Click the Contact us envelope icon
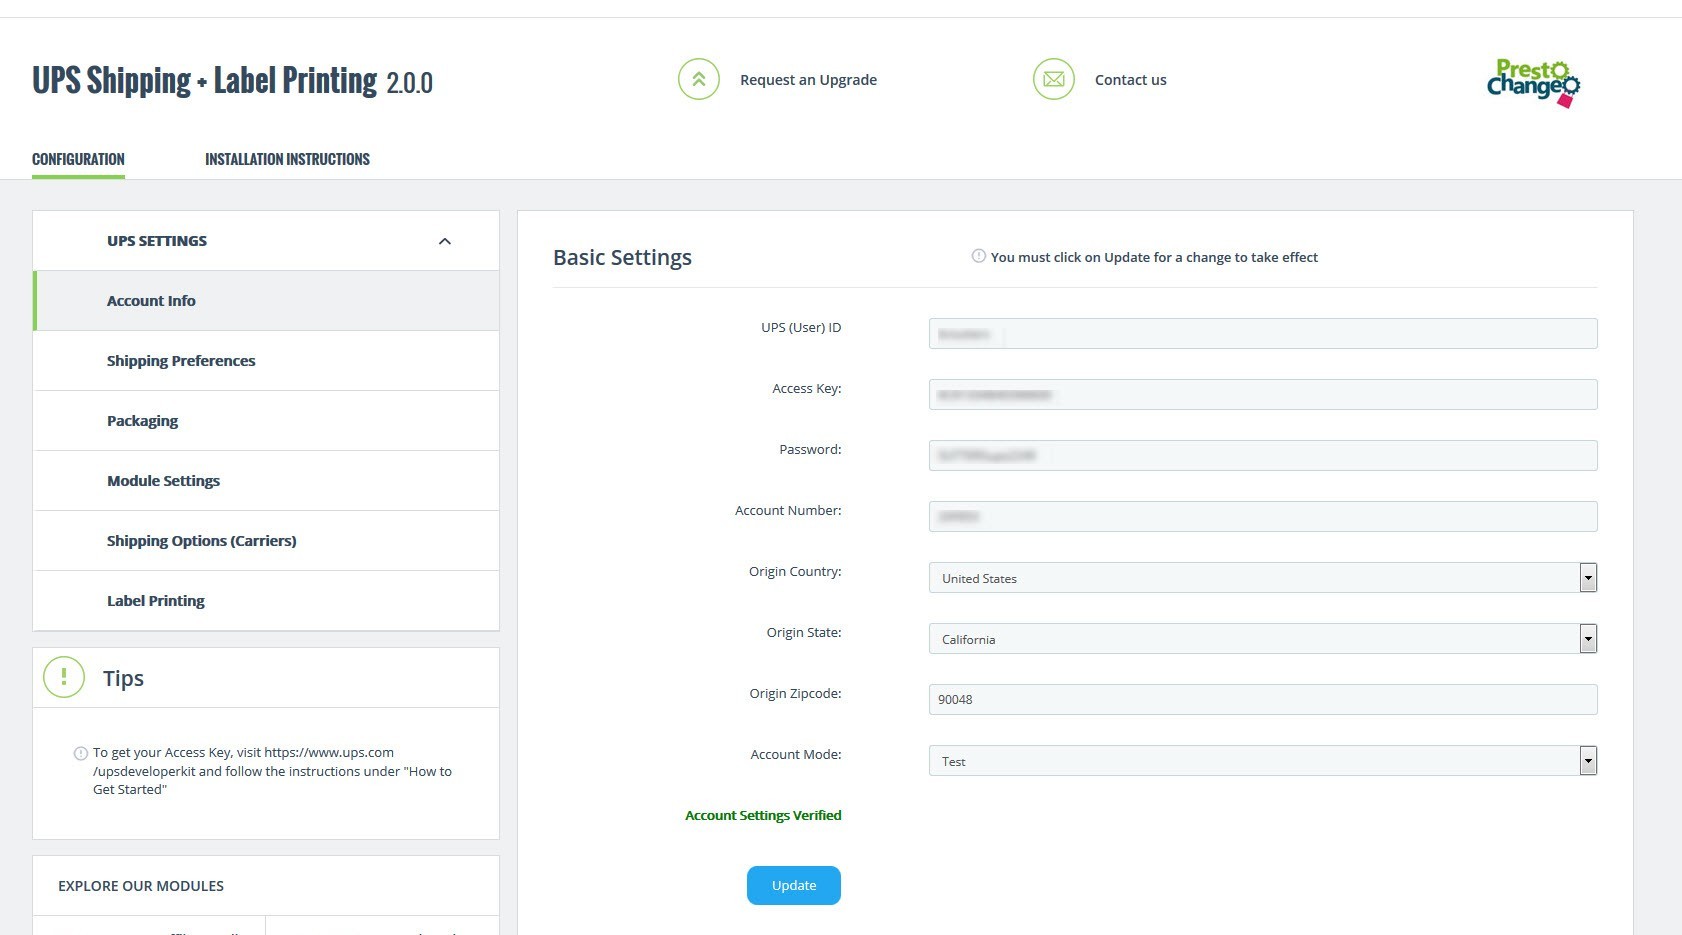This screenshot has width=1682, height=935. [1054, 79]
